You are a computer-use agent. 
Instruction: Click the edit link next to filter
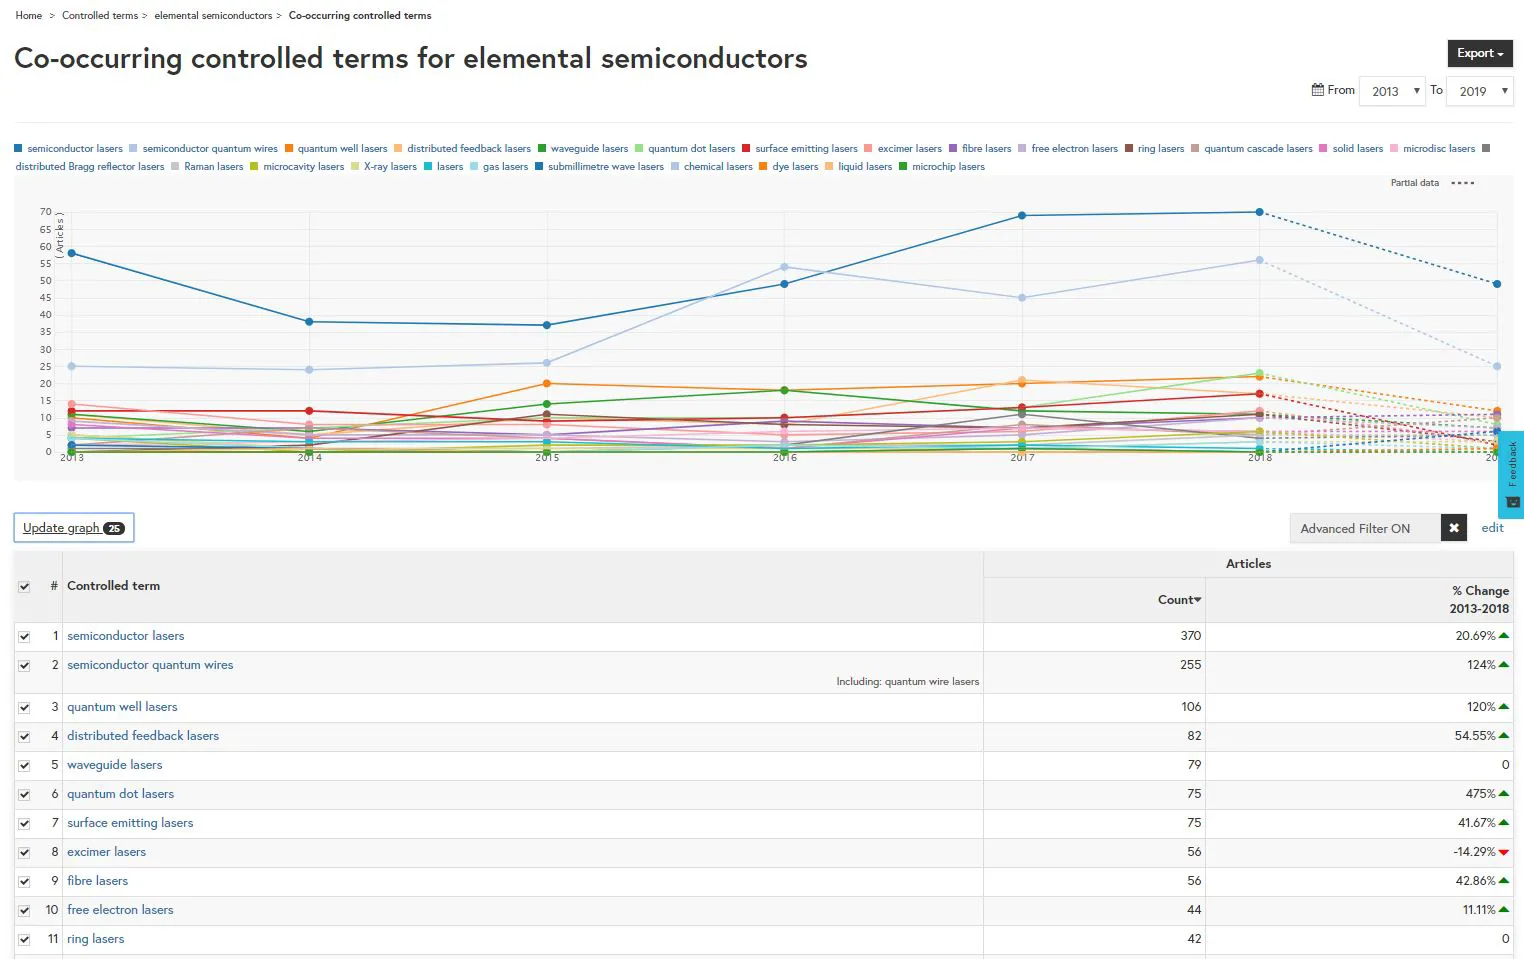point(1492,528)
